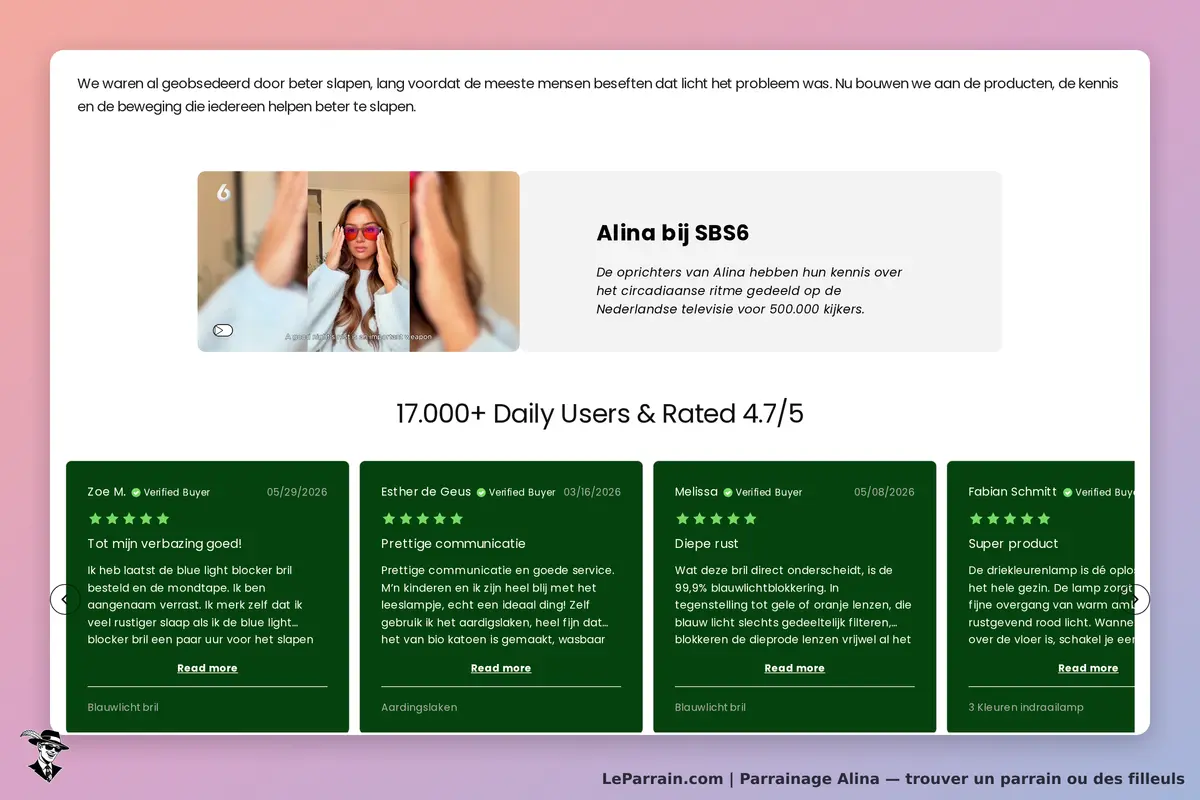Click review title 'Super product'
This screenshot has width=1200, height=800.
(1013, 544)
